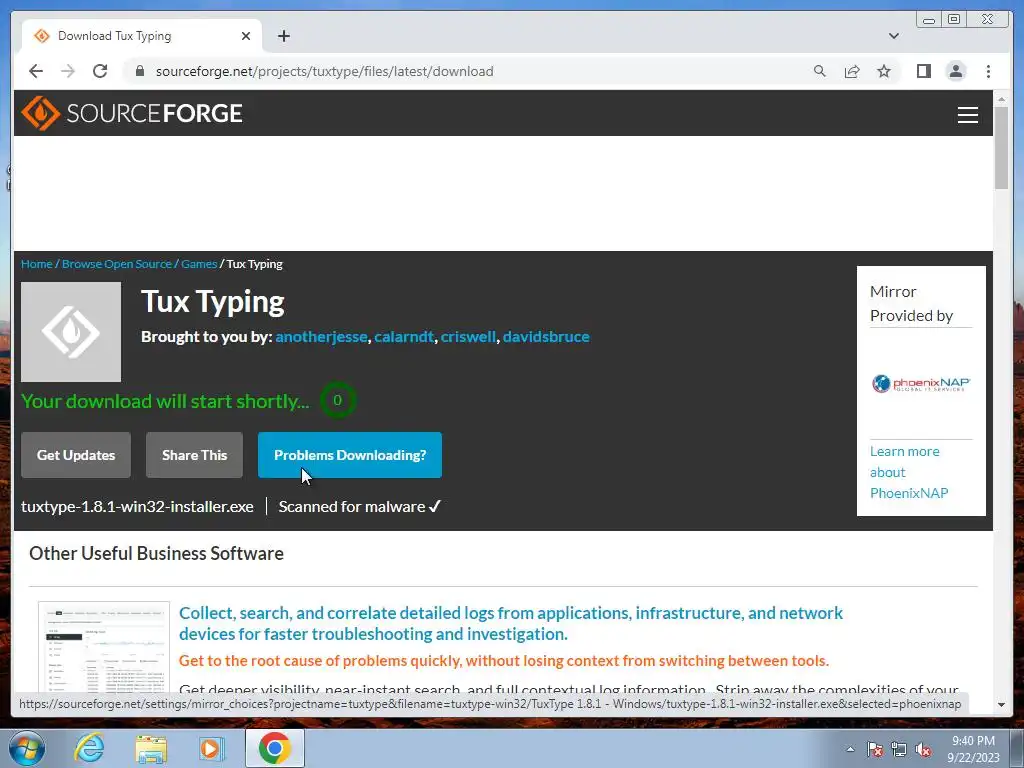Click the SourceForge logo
This screenshot has width=1024, height=768.
click(132, 113)
